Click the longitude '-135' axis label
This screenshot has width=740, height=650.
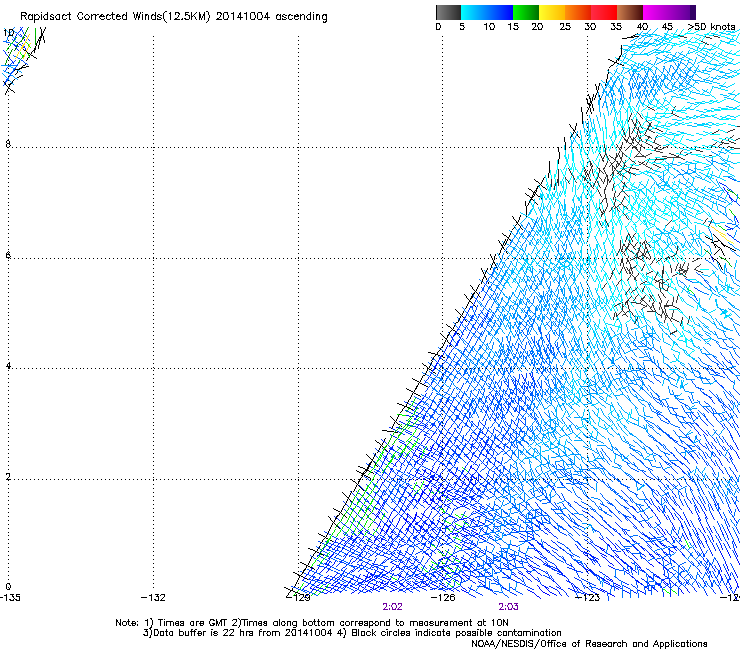[10, 598]
